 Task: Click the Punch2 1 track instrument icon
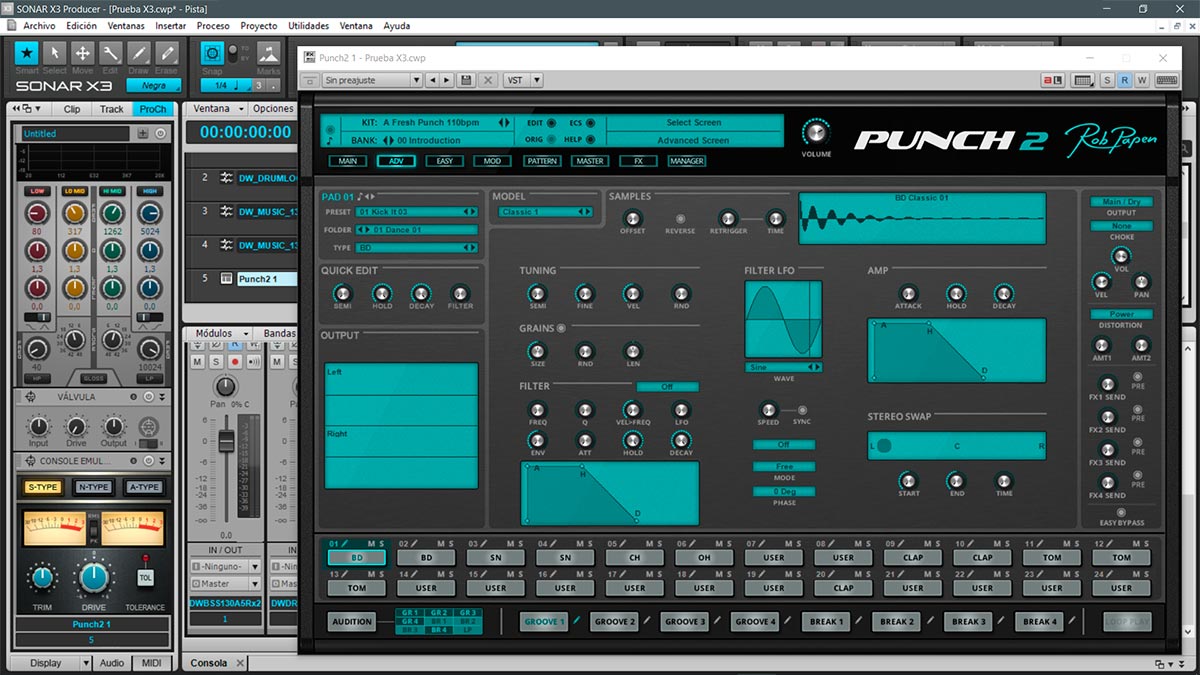click(x=227, y=279)
